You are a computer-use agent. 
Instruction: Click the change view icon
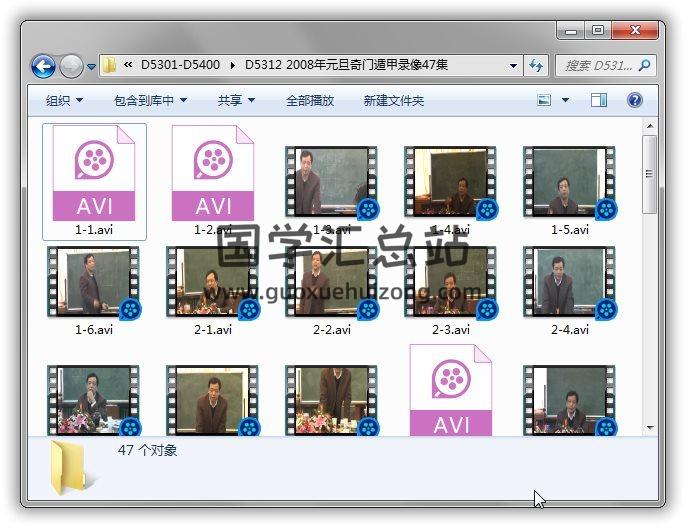click(x=545, y=100)
